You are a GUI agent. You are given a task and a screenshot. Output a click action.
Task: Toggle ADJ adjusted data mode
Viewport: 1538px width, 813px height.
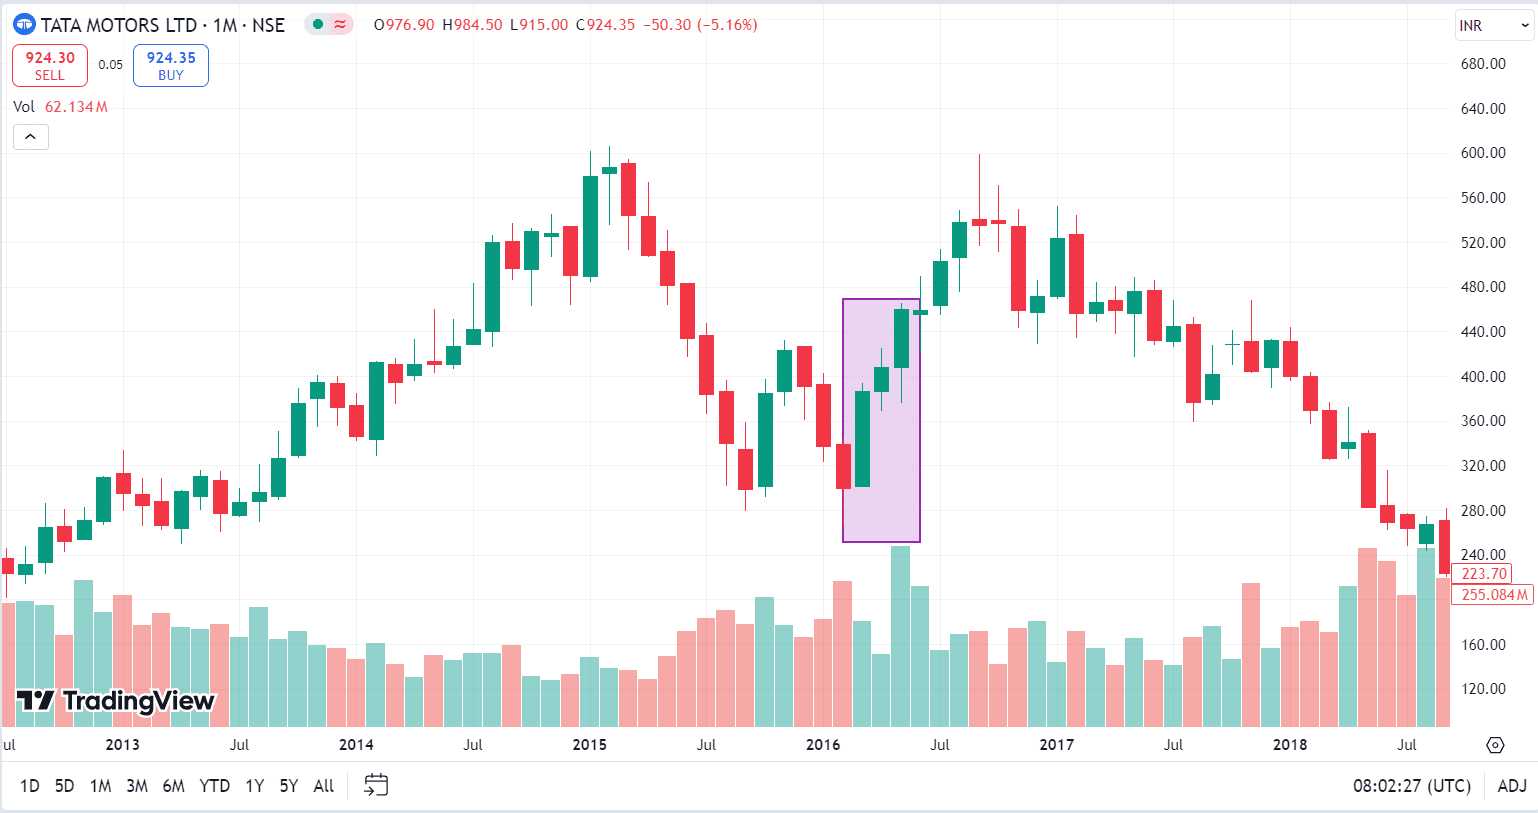(1513, 786)
